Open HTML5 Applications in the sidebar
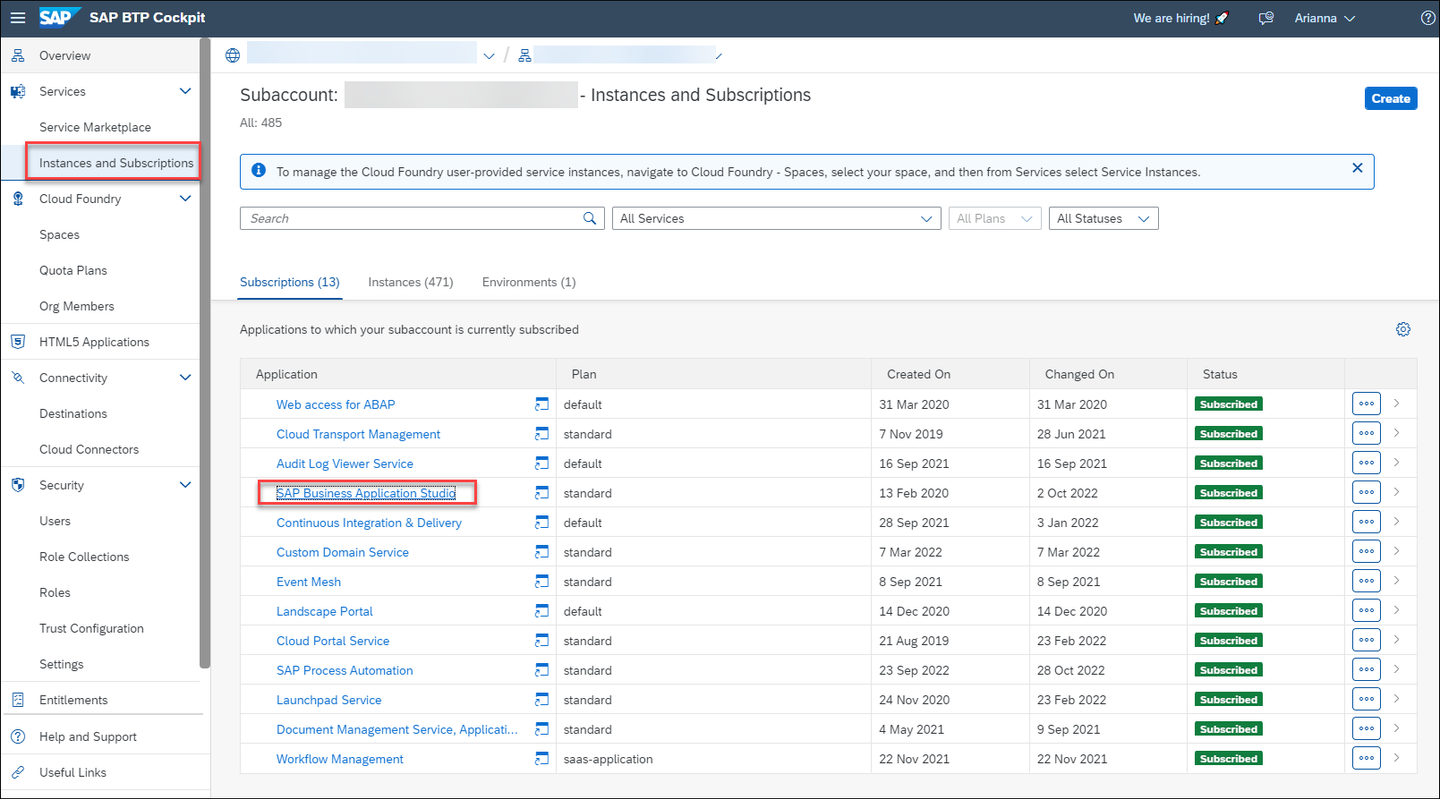This screenshot has width=1440, height=799. tap(94, 342)
